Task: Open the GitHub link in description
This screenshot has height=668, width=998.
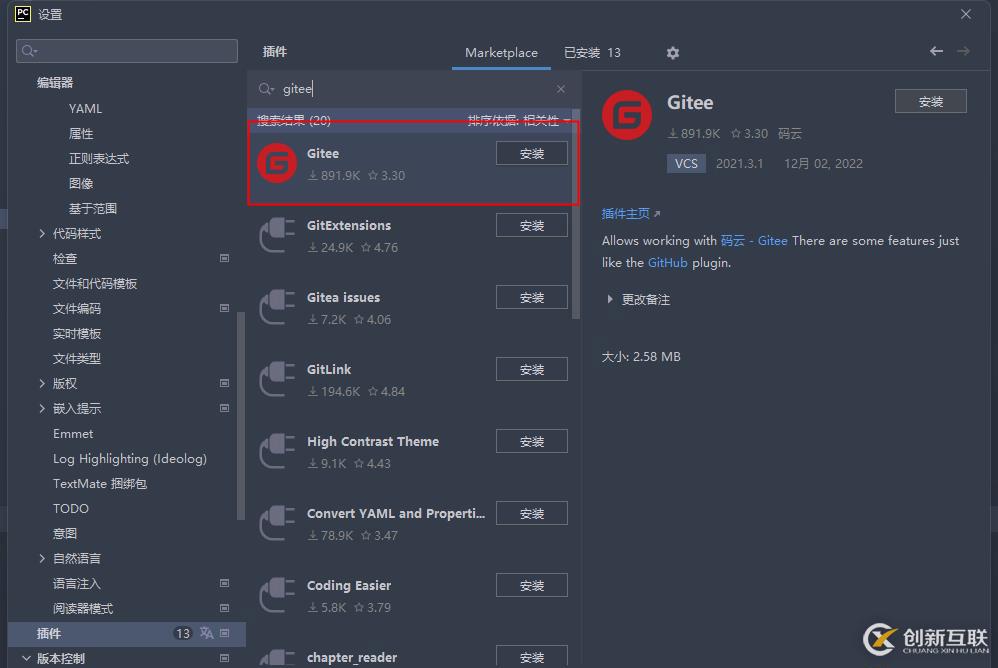Action: 668,263
